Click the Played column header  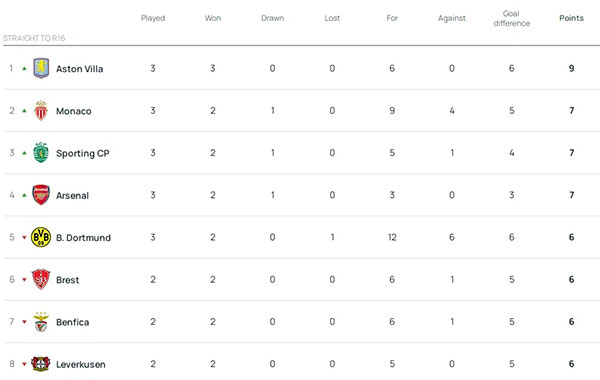pyautogui.click(x=153, y=18)
